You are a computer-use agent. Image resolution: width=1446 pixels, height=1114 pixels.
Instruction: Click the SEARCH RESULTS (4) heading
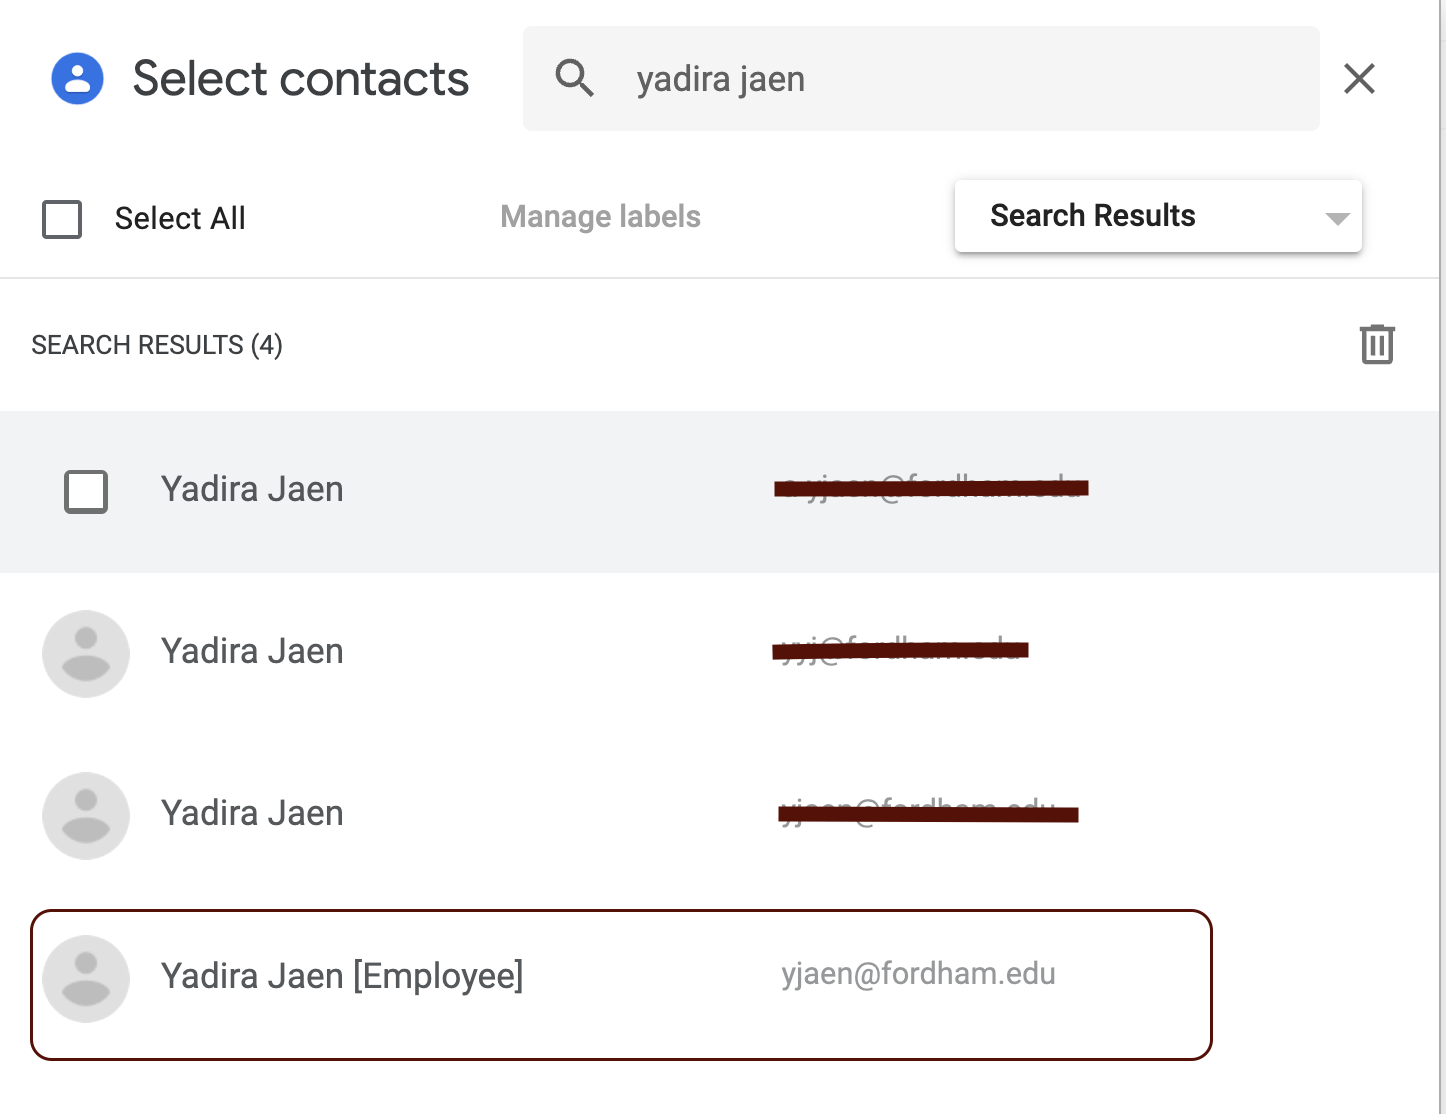[157, 345]
